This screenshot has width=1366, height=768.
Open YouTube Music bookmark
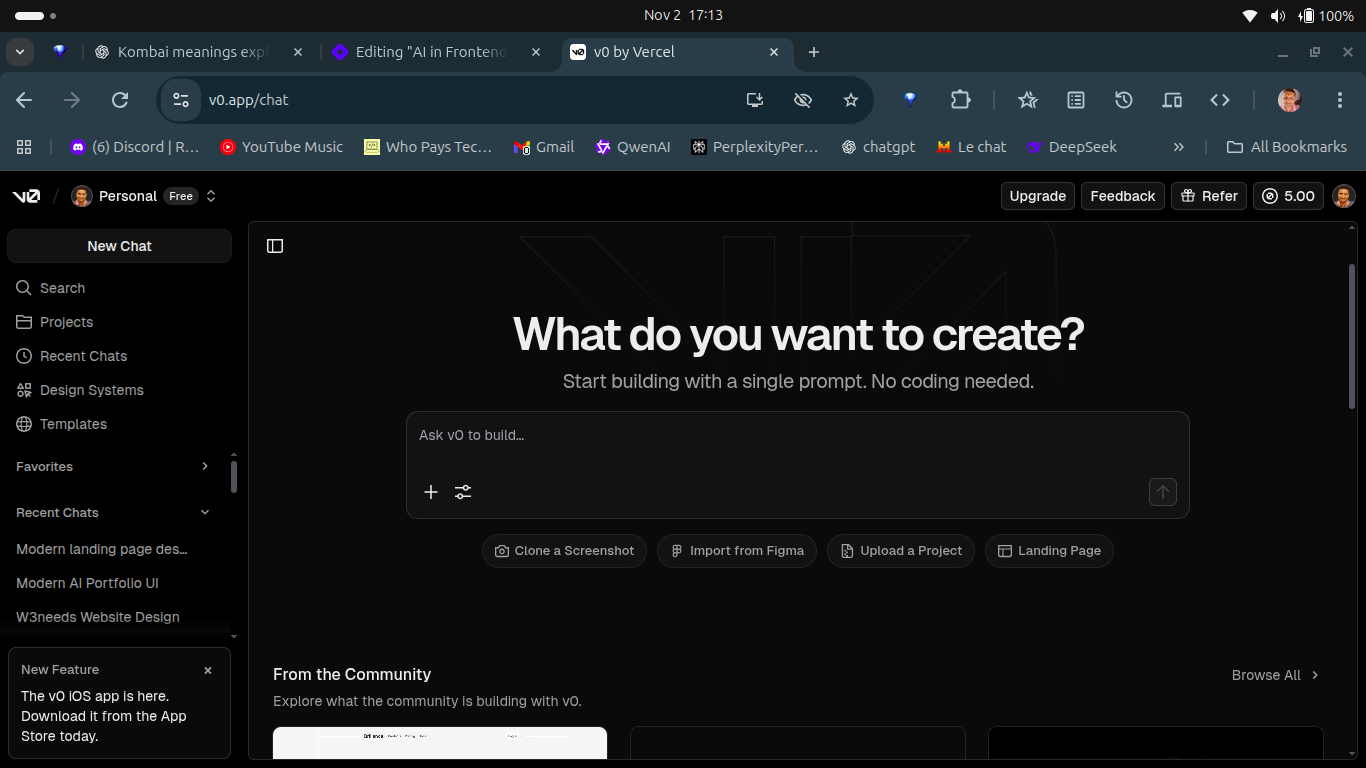[x=281, y=147]
